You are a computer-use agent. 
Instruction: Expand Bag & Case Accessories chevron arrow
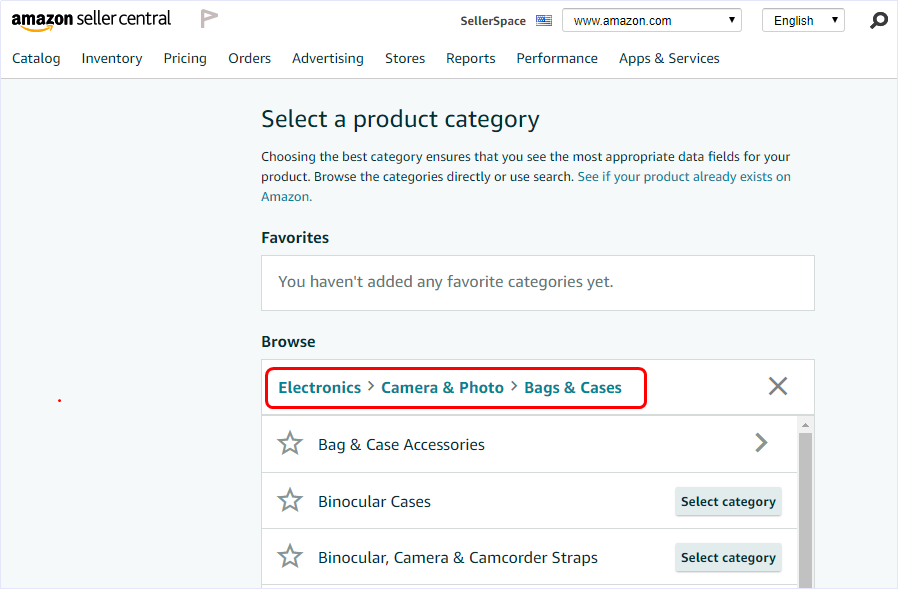[761, 443]
